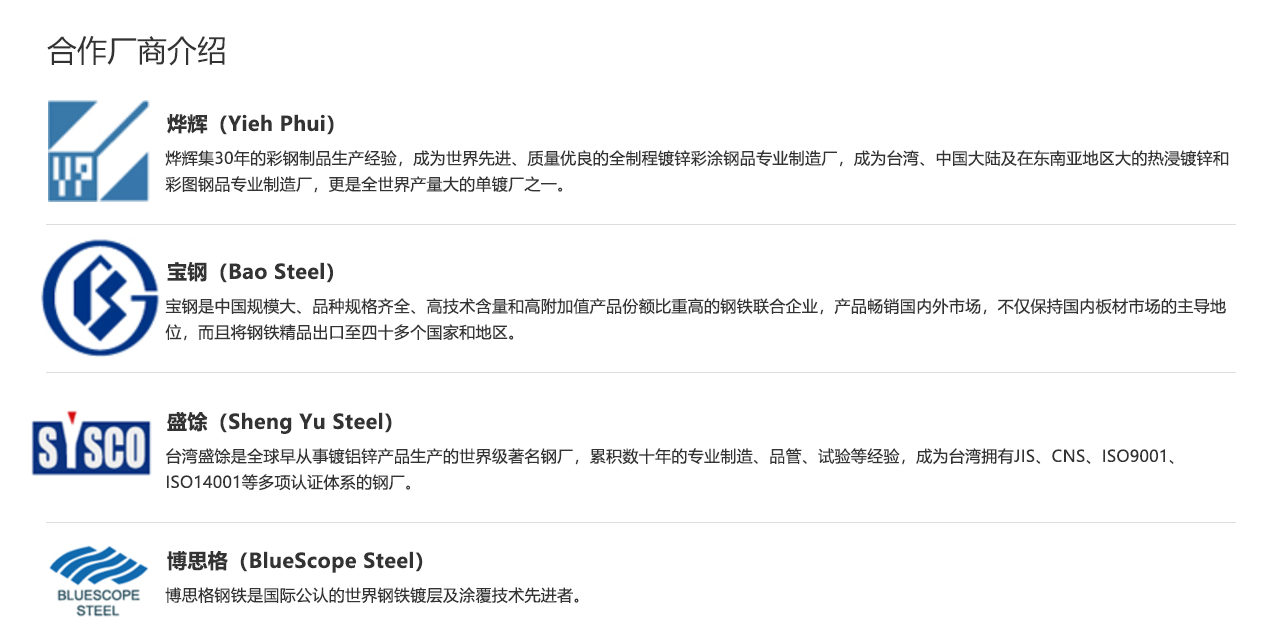Click the SYSCO Sheng Yu logo
The height and width of the screenshot is (635, 1261).
click(91, 442)
